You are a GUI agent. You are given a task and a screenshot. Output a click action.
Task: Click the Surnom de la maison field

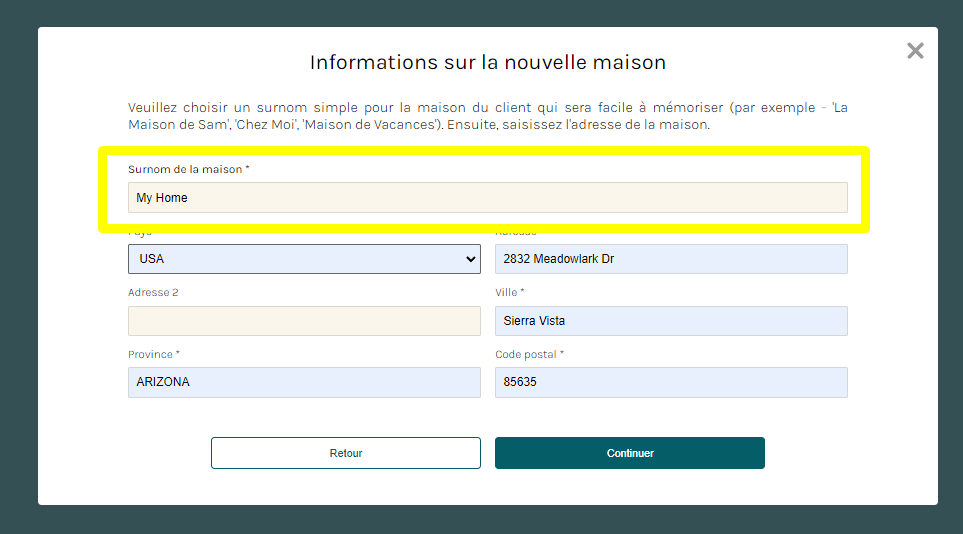click(x=488, y=197)
